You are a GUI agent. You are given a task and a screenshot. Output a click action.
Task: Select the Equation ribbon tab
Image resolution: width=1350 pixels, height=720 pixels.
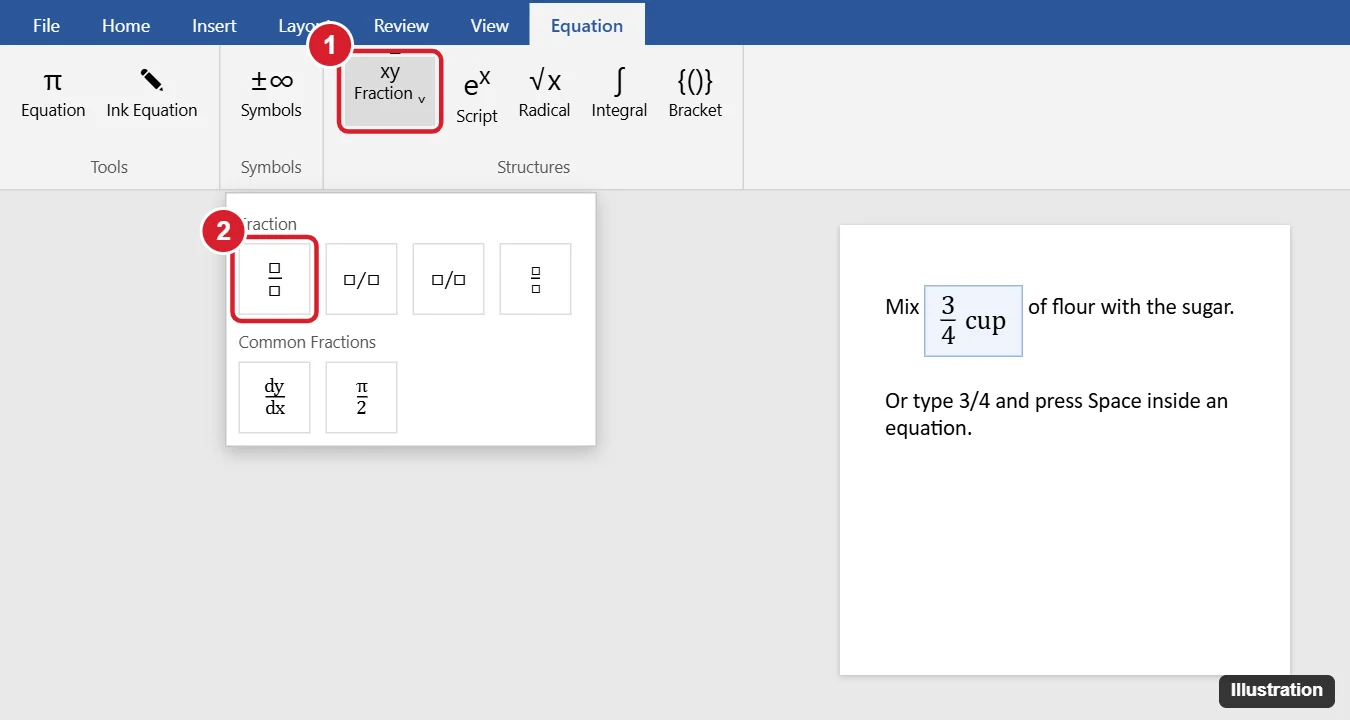pos(587,26)
